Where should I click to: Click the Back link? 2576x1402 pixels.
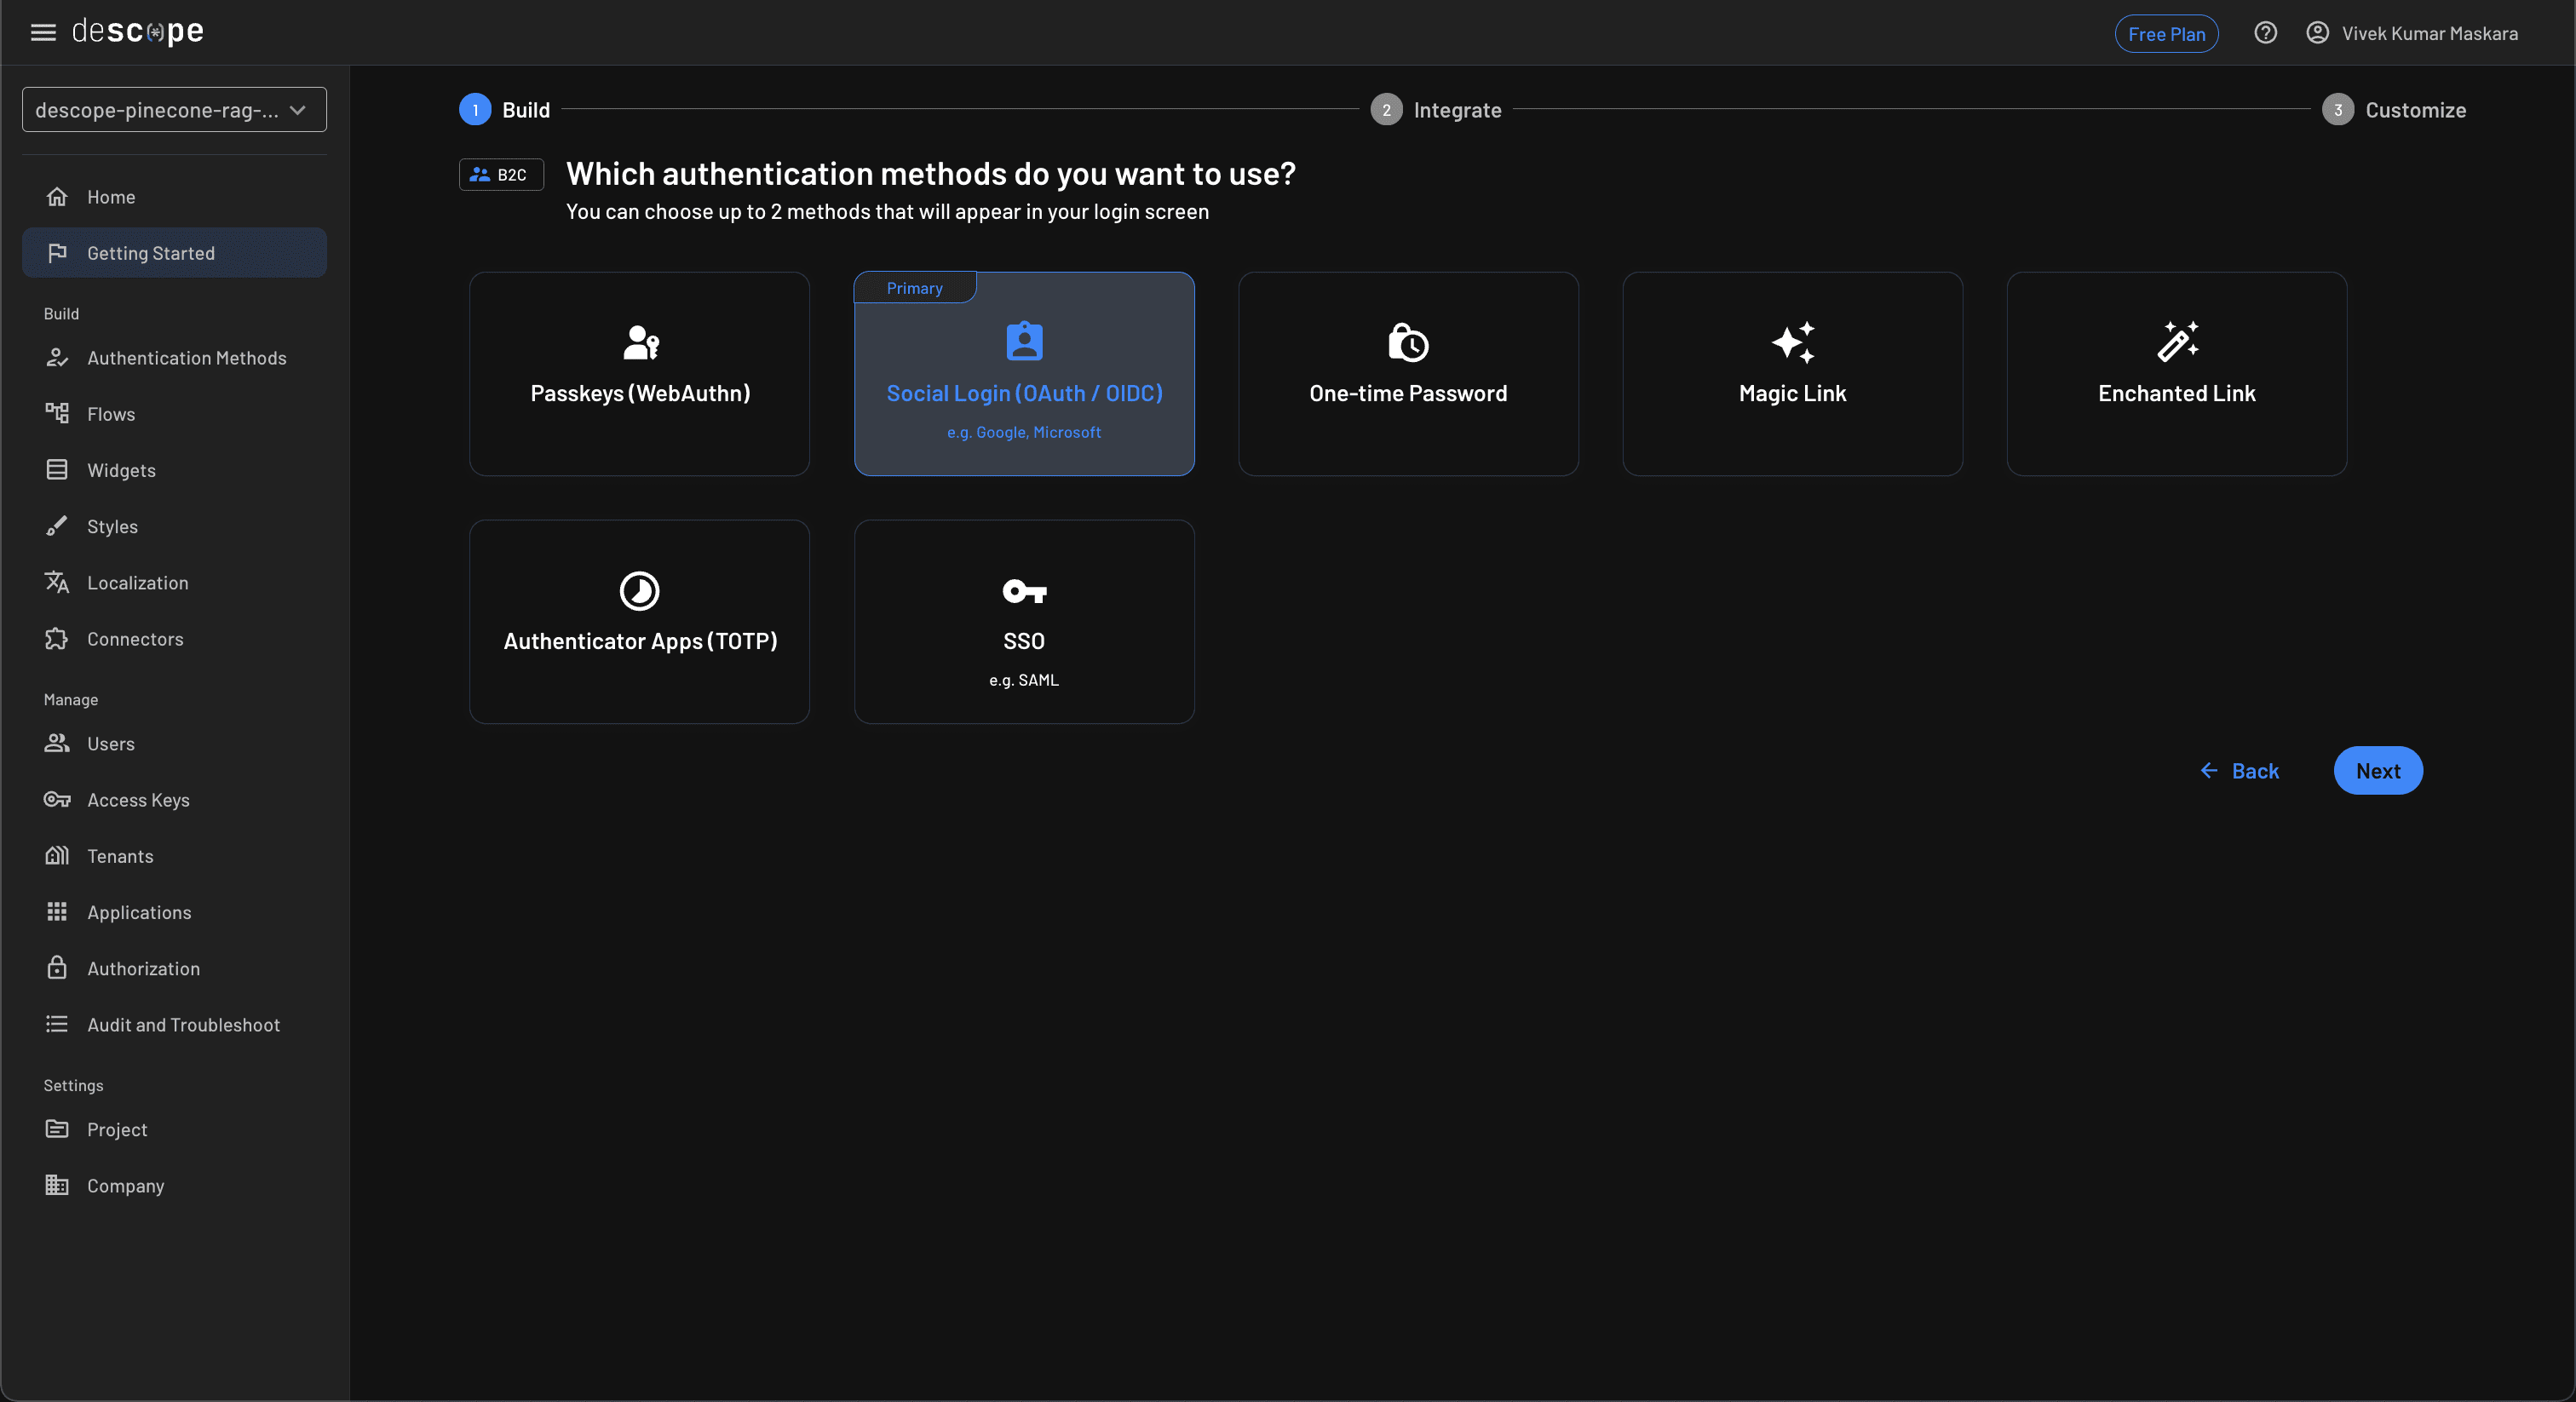[x=2239, y=771]
